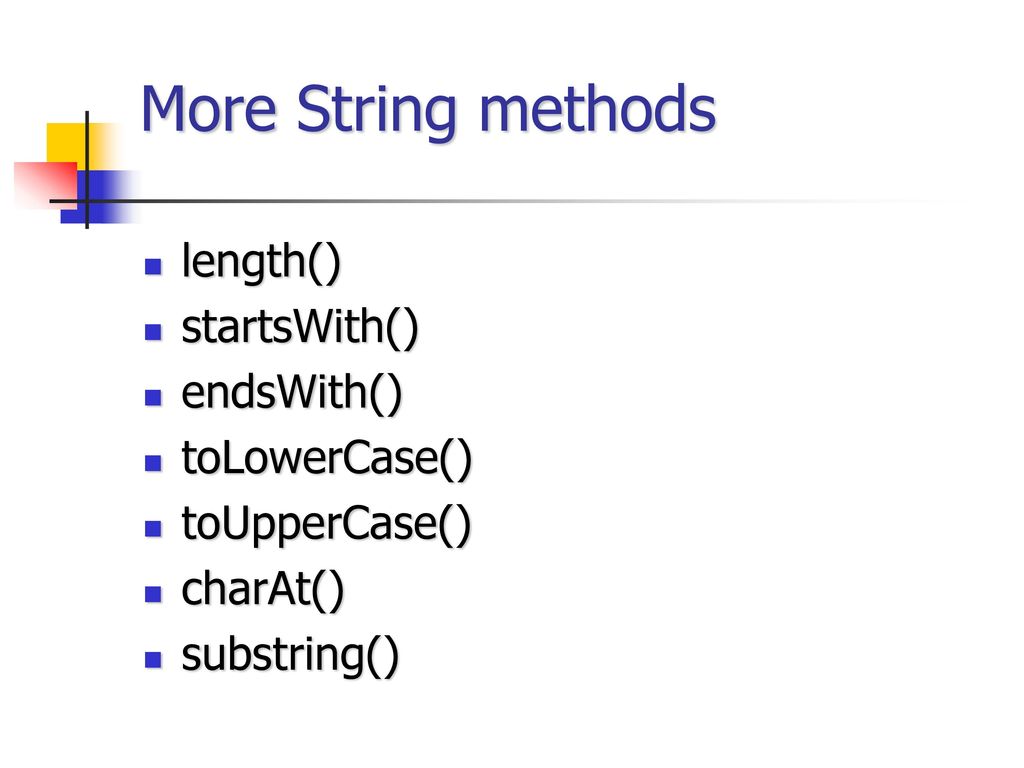Click the slide title More String methods
This screenshot has height=768, width=1024.
(x=428, y=110)
